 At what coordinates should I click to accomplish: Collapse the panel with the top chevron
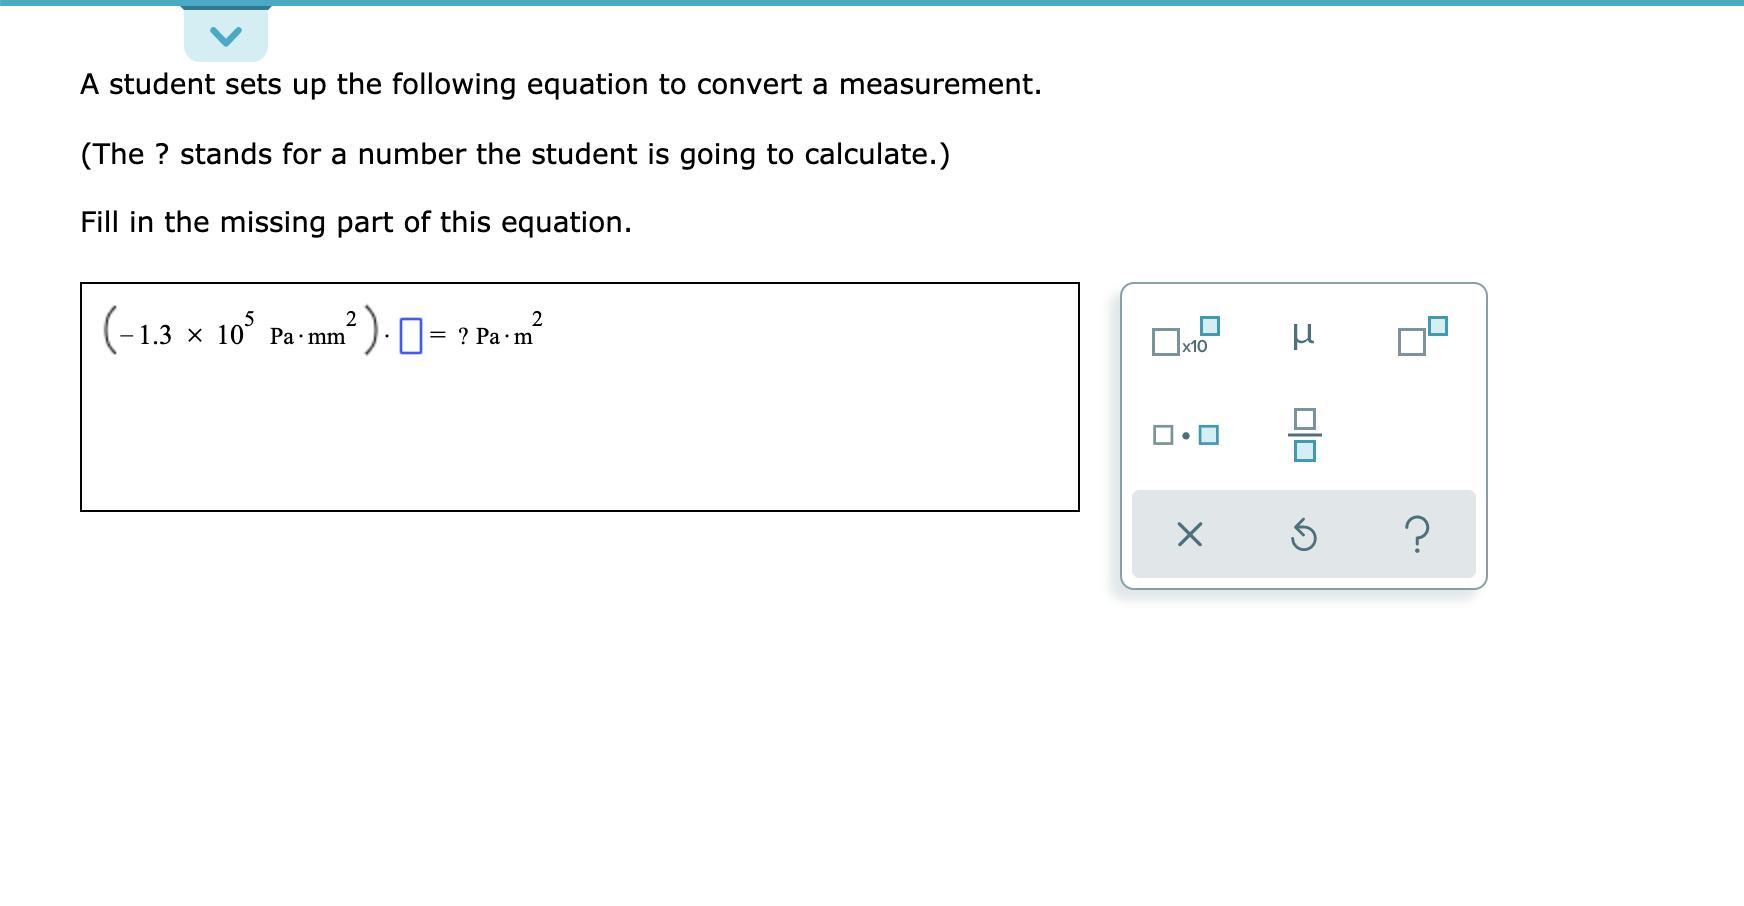click(226, 37)
